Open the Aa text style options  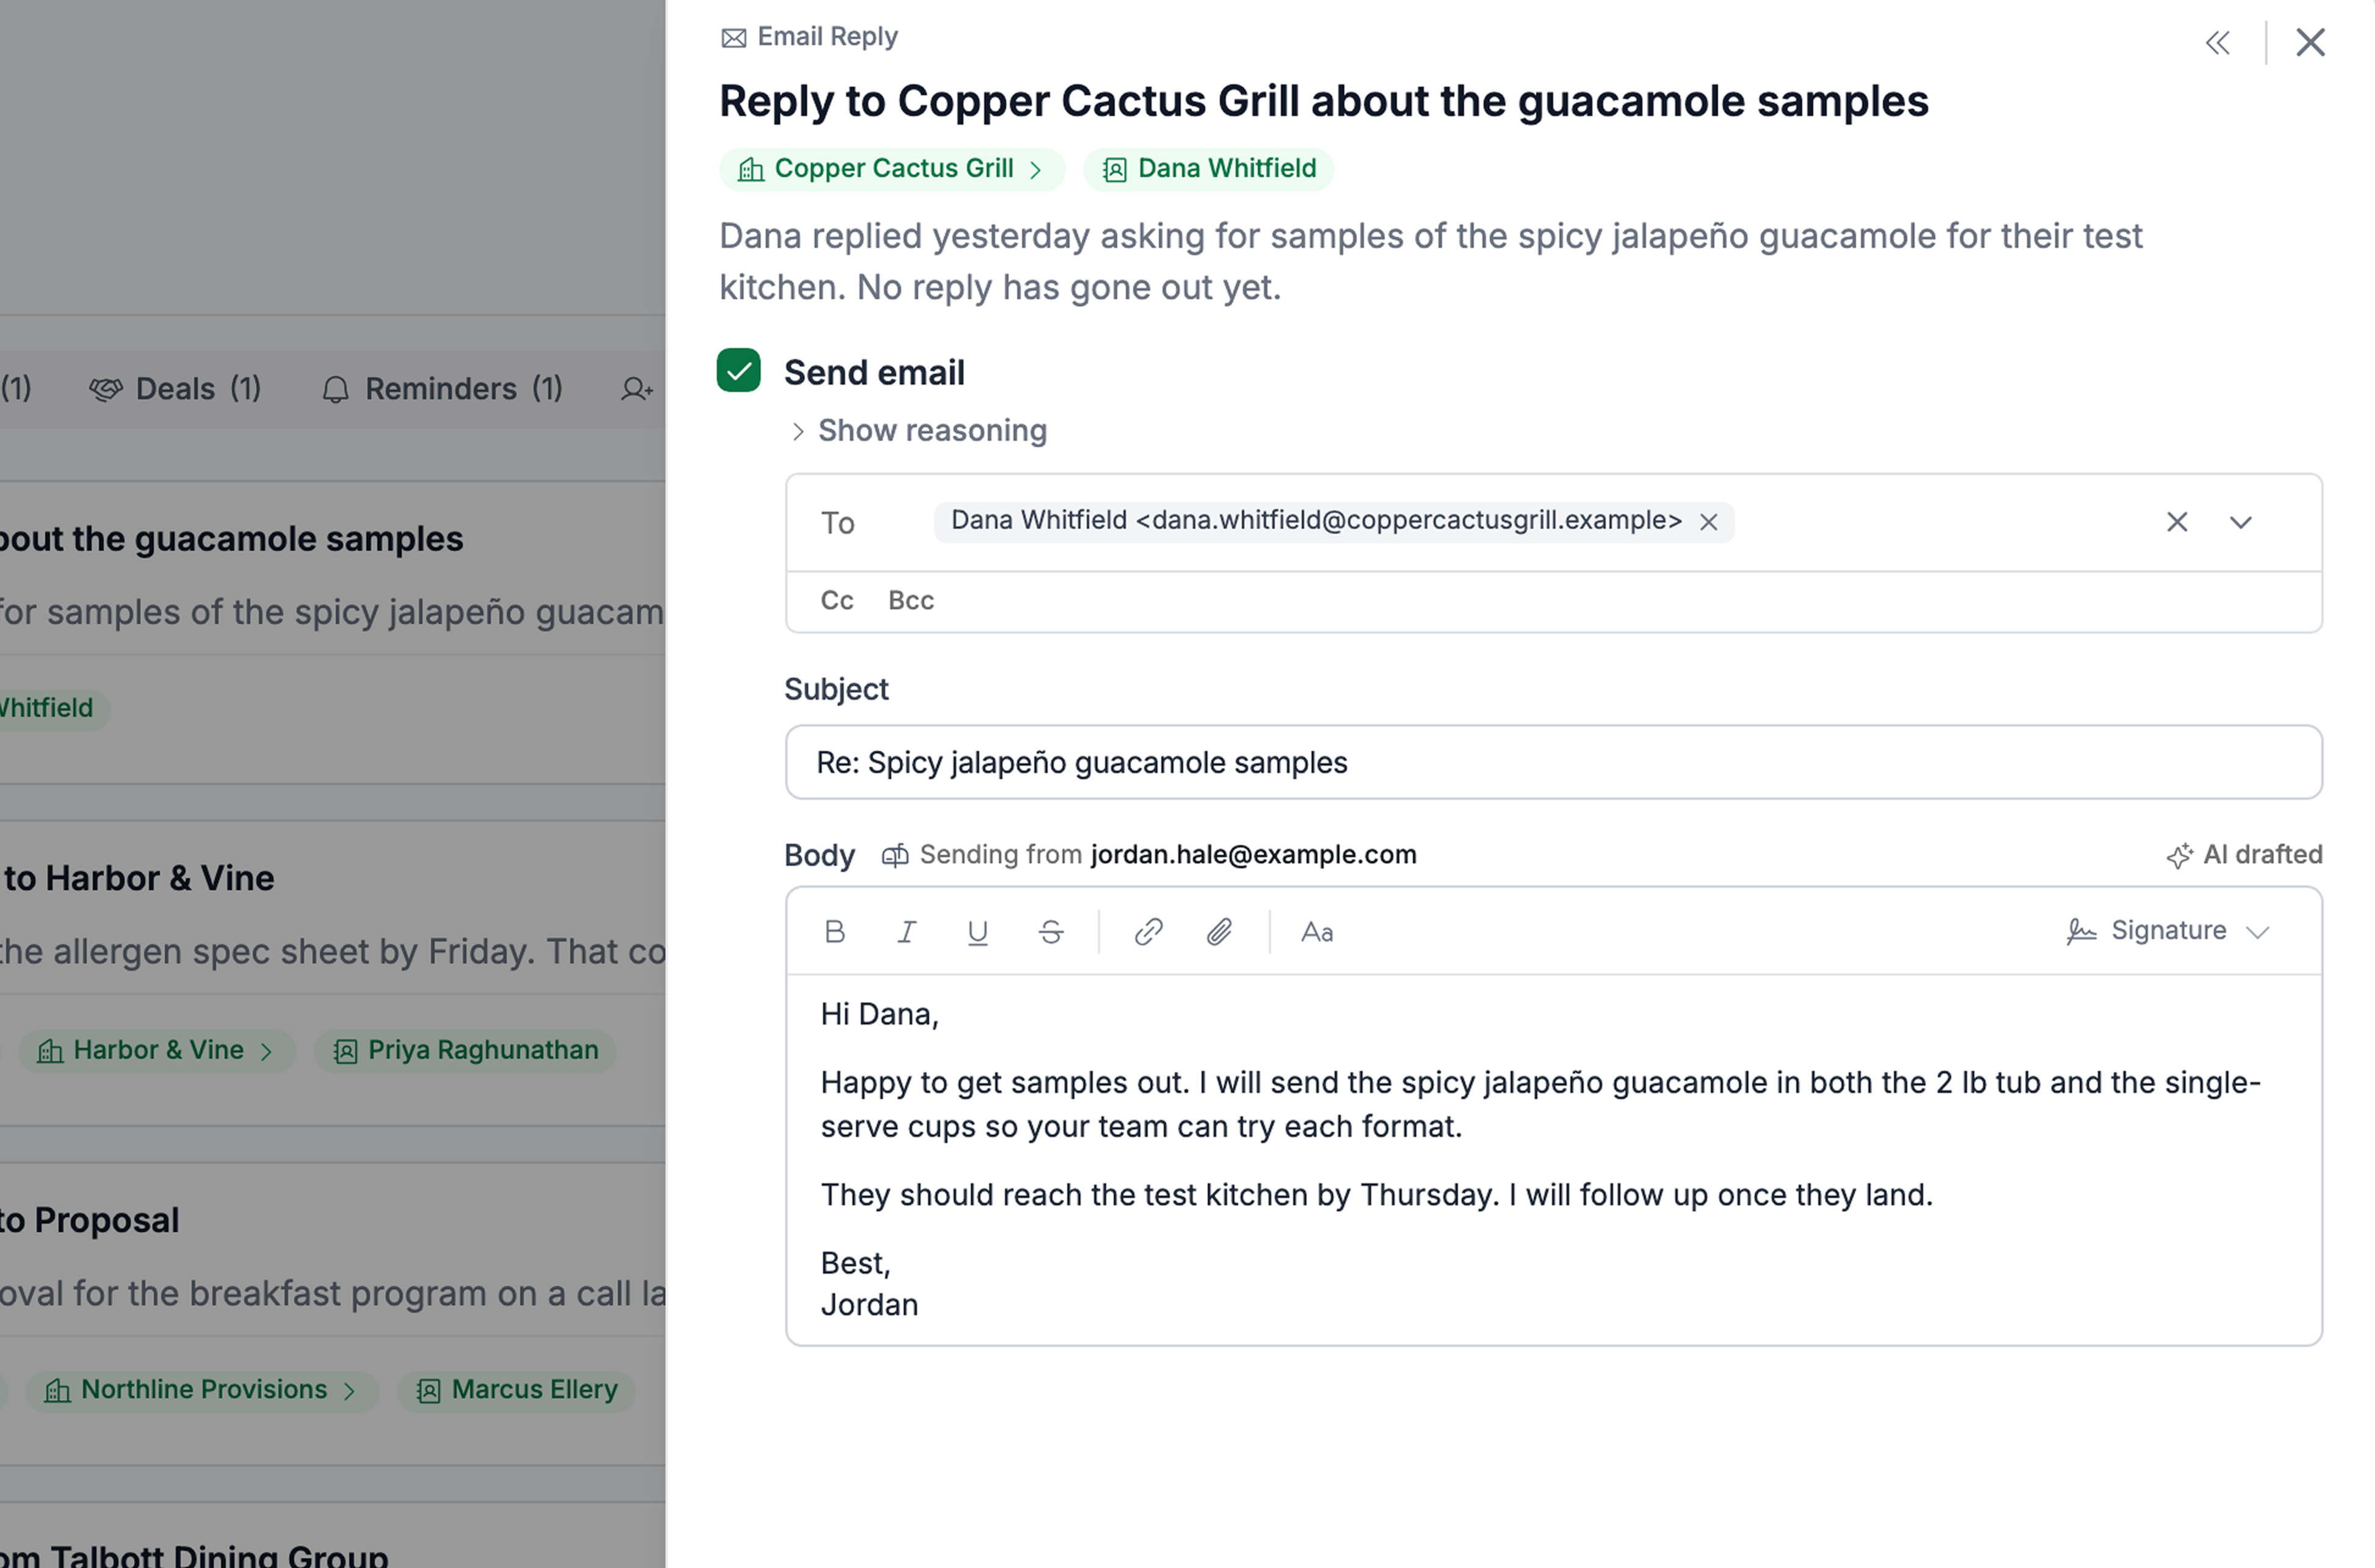[1317, 932]
